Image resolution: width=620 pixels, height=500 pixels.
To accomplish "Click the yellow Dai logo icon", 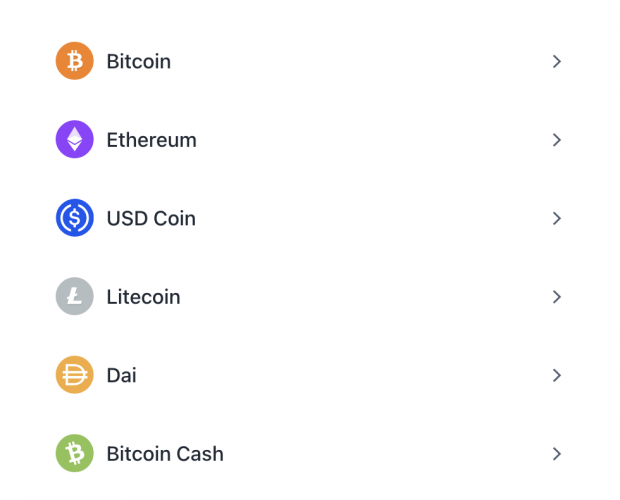I will pos(74,375).
